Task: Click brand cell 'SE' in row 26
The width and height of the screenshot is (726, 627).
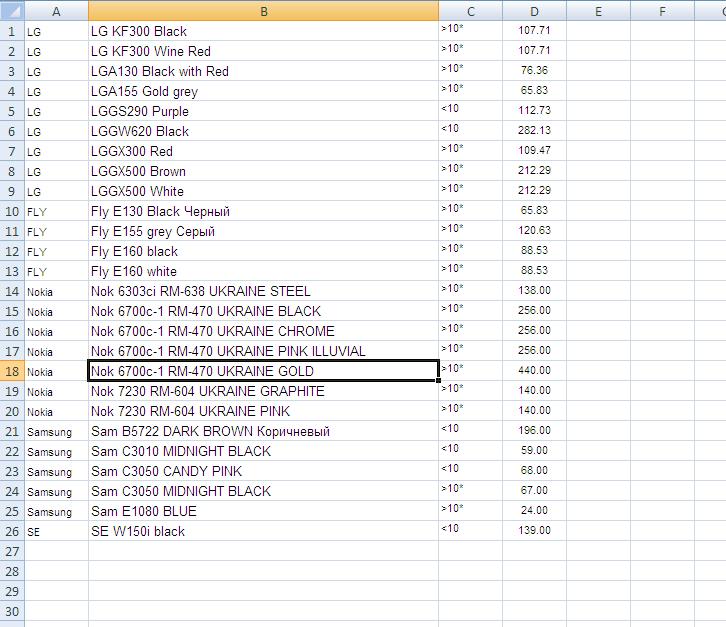Action: pos(56,531)
